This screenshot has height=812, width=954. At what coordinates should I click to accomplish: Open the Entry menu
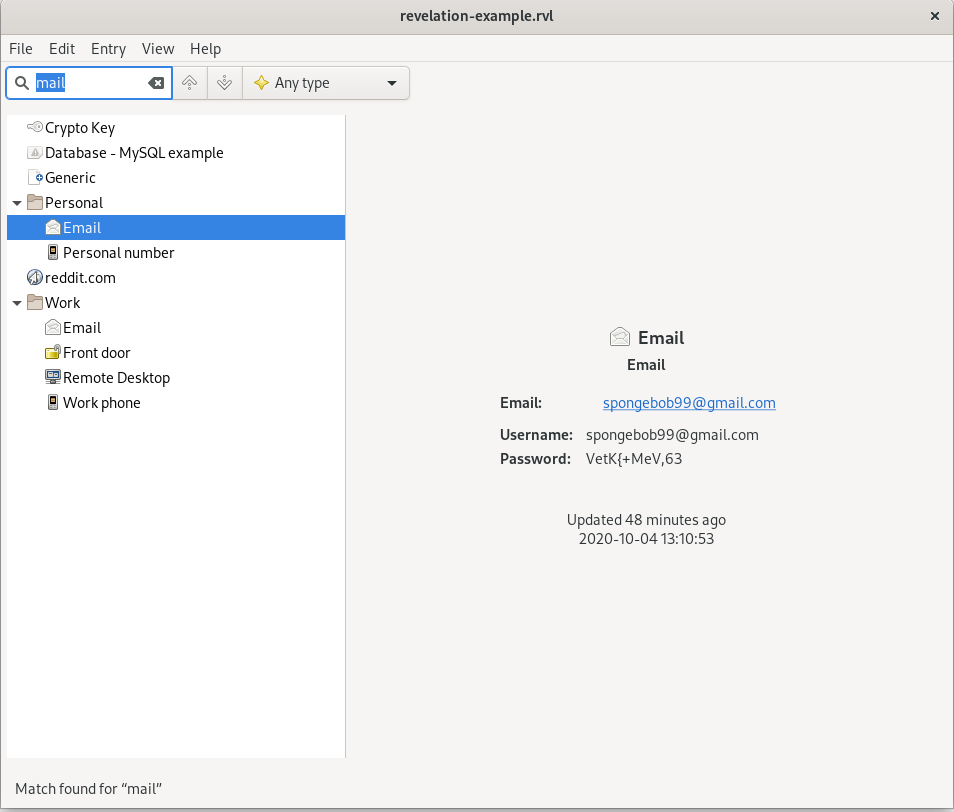[x=108, y=49]
